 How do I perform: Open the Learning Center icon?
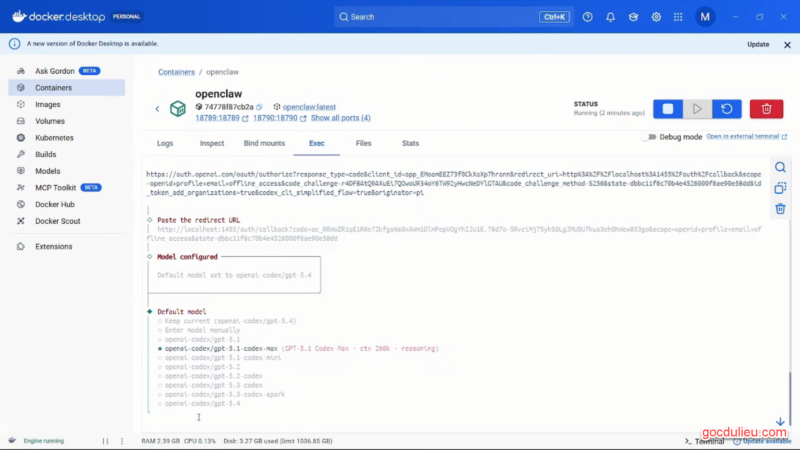[x=632, y=17]
